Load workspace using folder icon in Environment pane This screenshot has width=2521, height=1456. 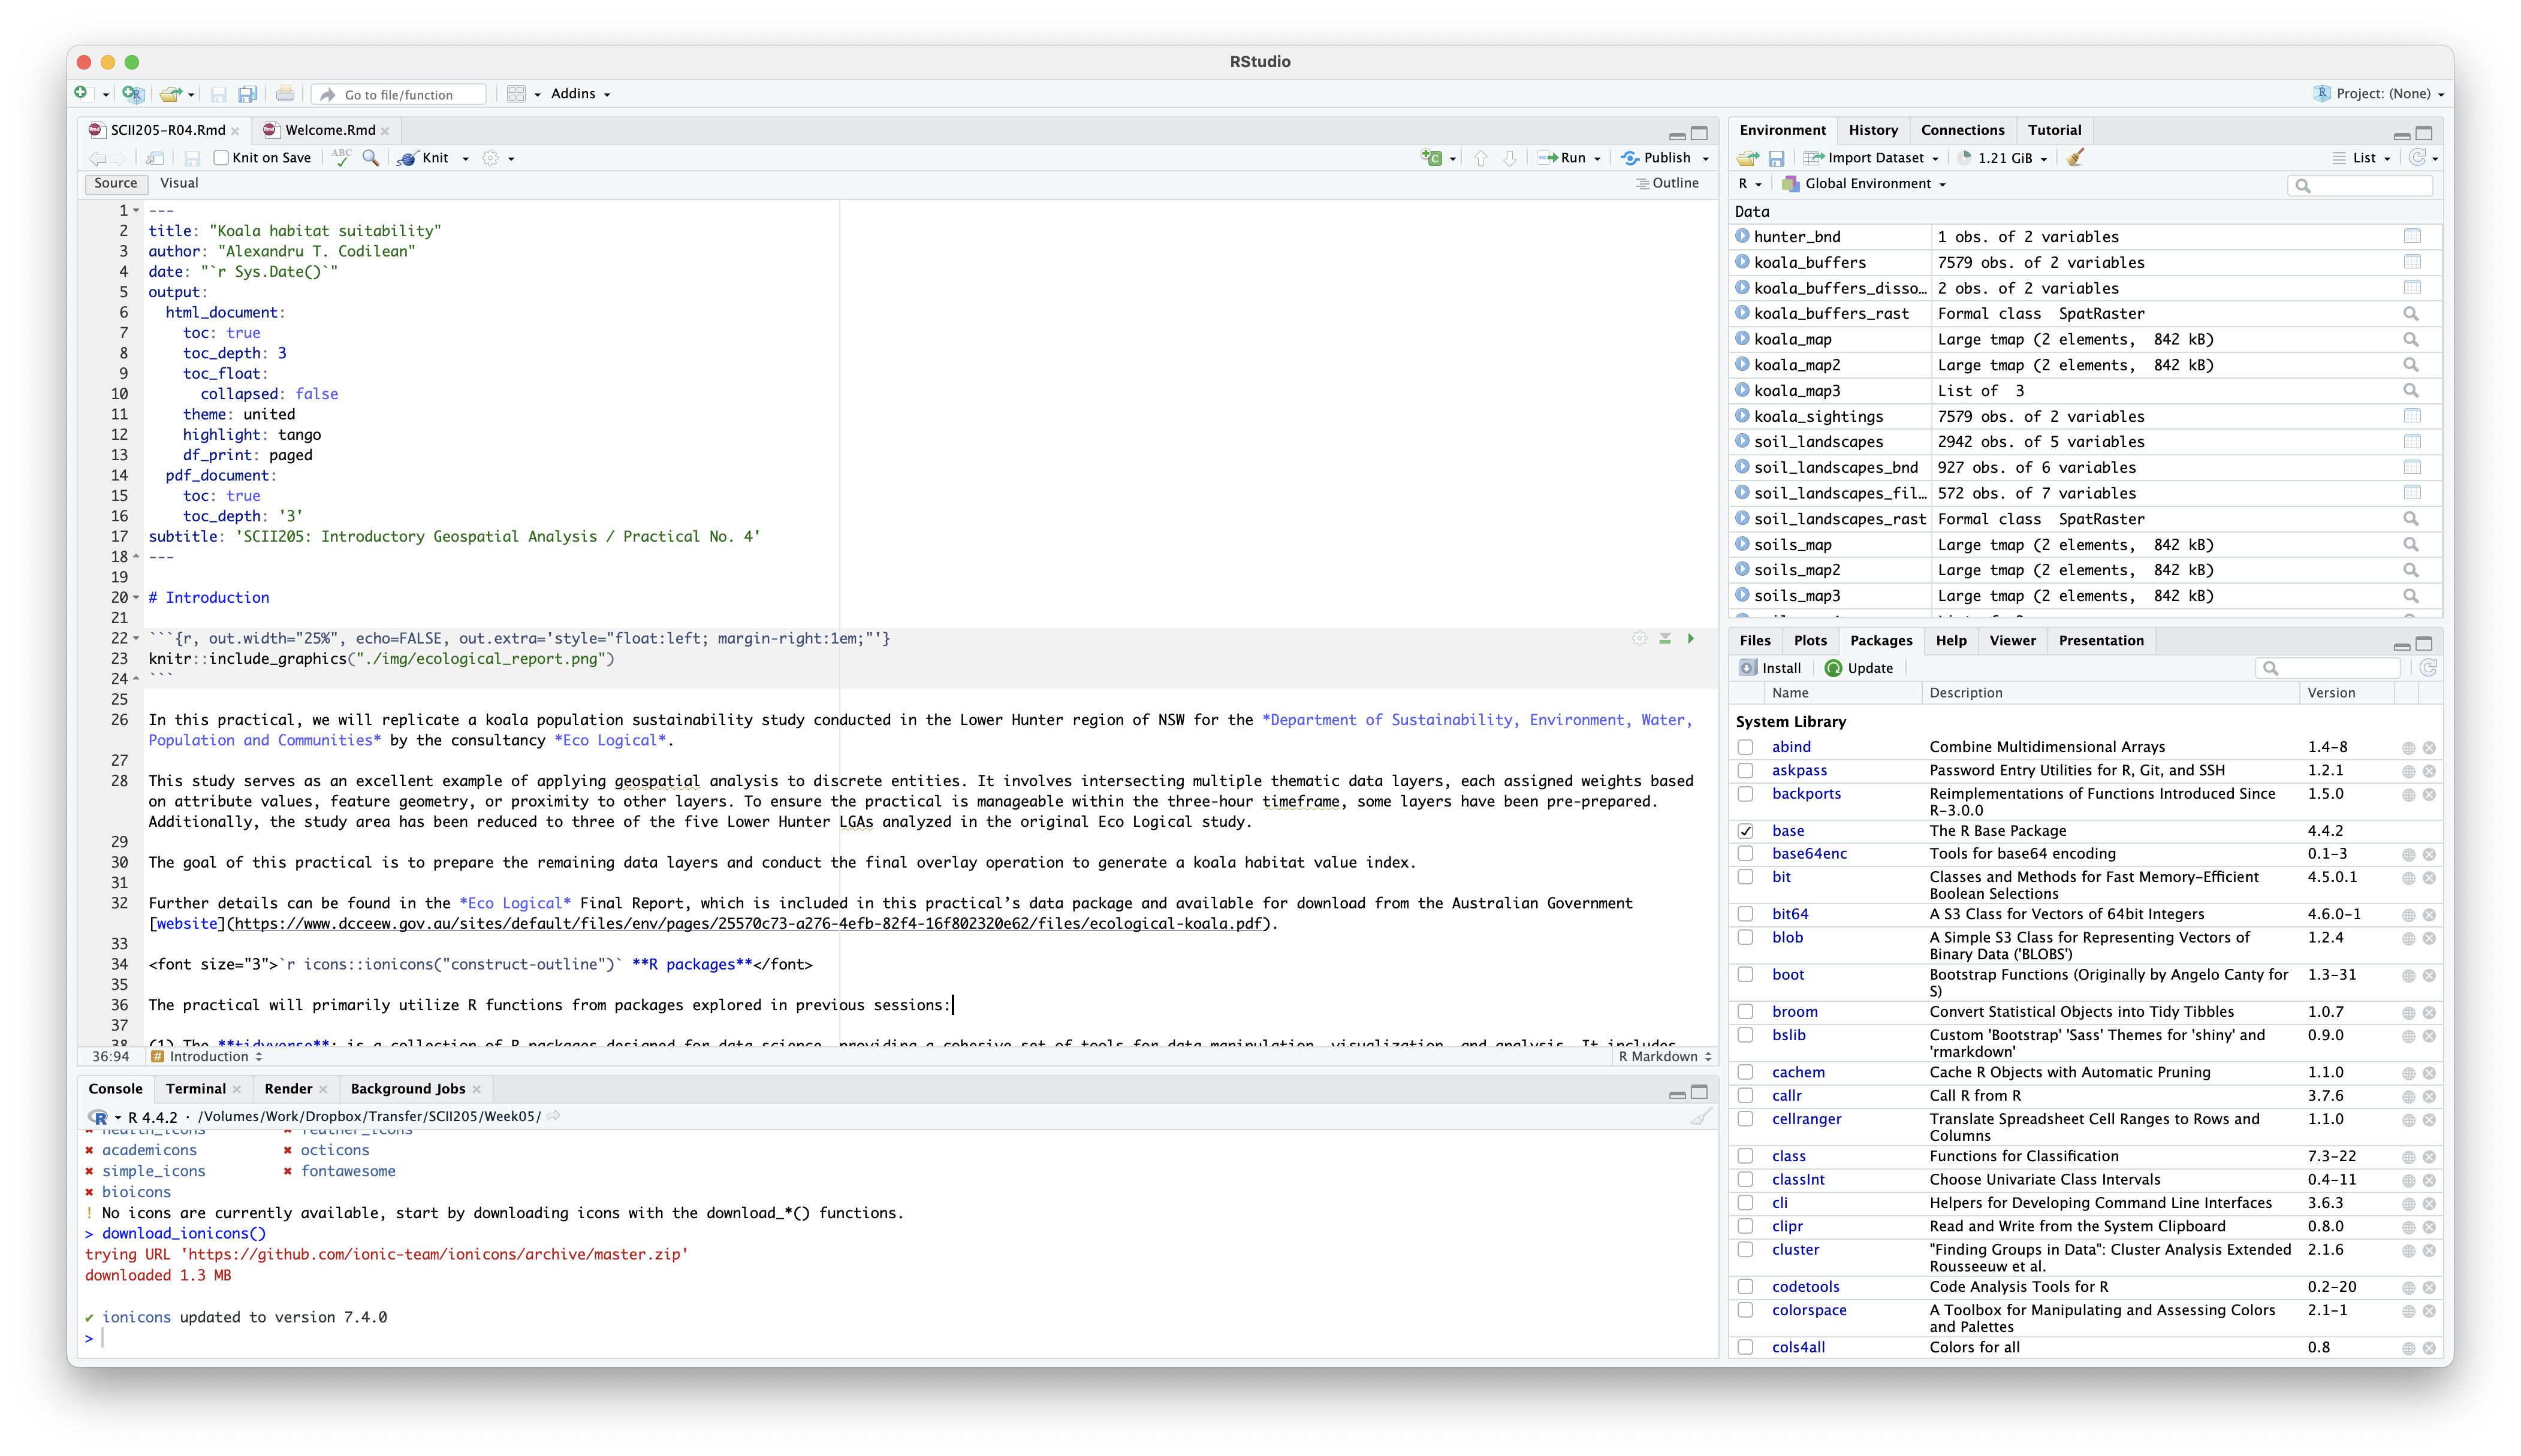click(x=1748, y=158)
